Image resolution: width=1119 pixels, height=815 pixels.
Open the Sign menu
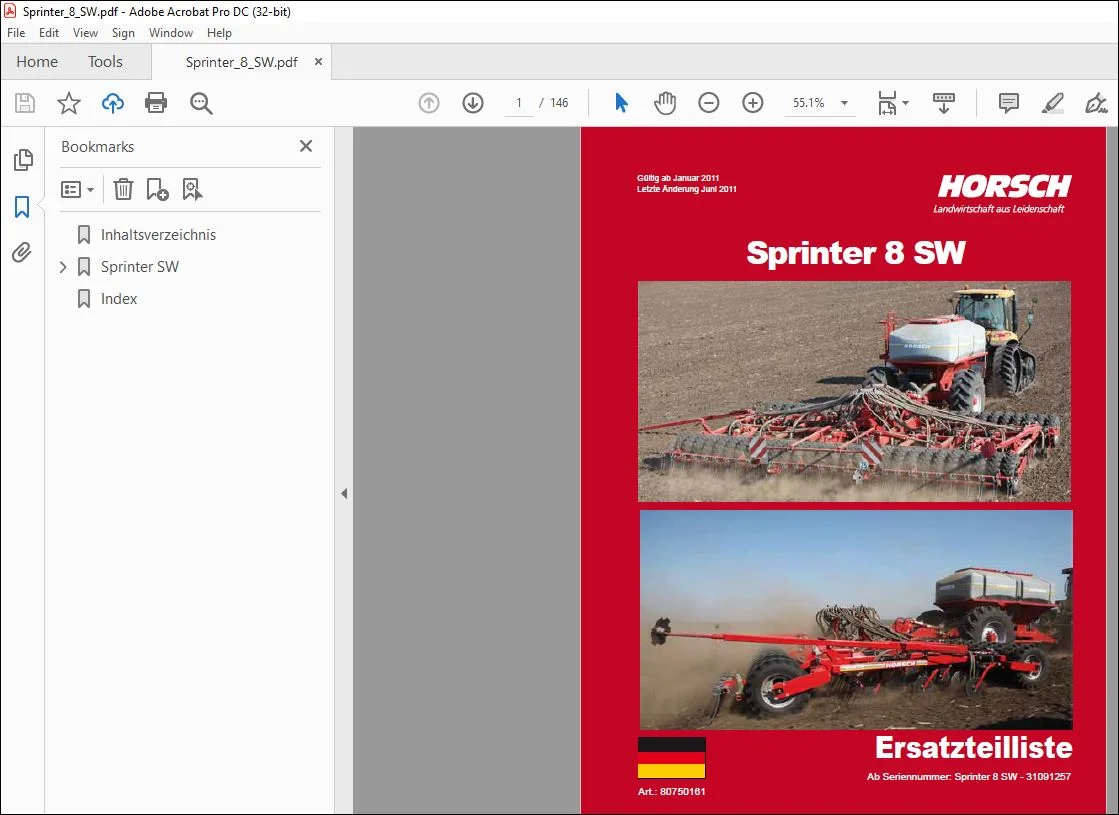point(123,33)
